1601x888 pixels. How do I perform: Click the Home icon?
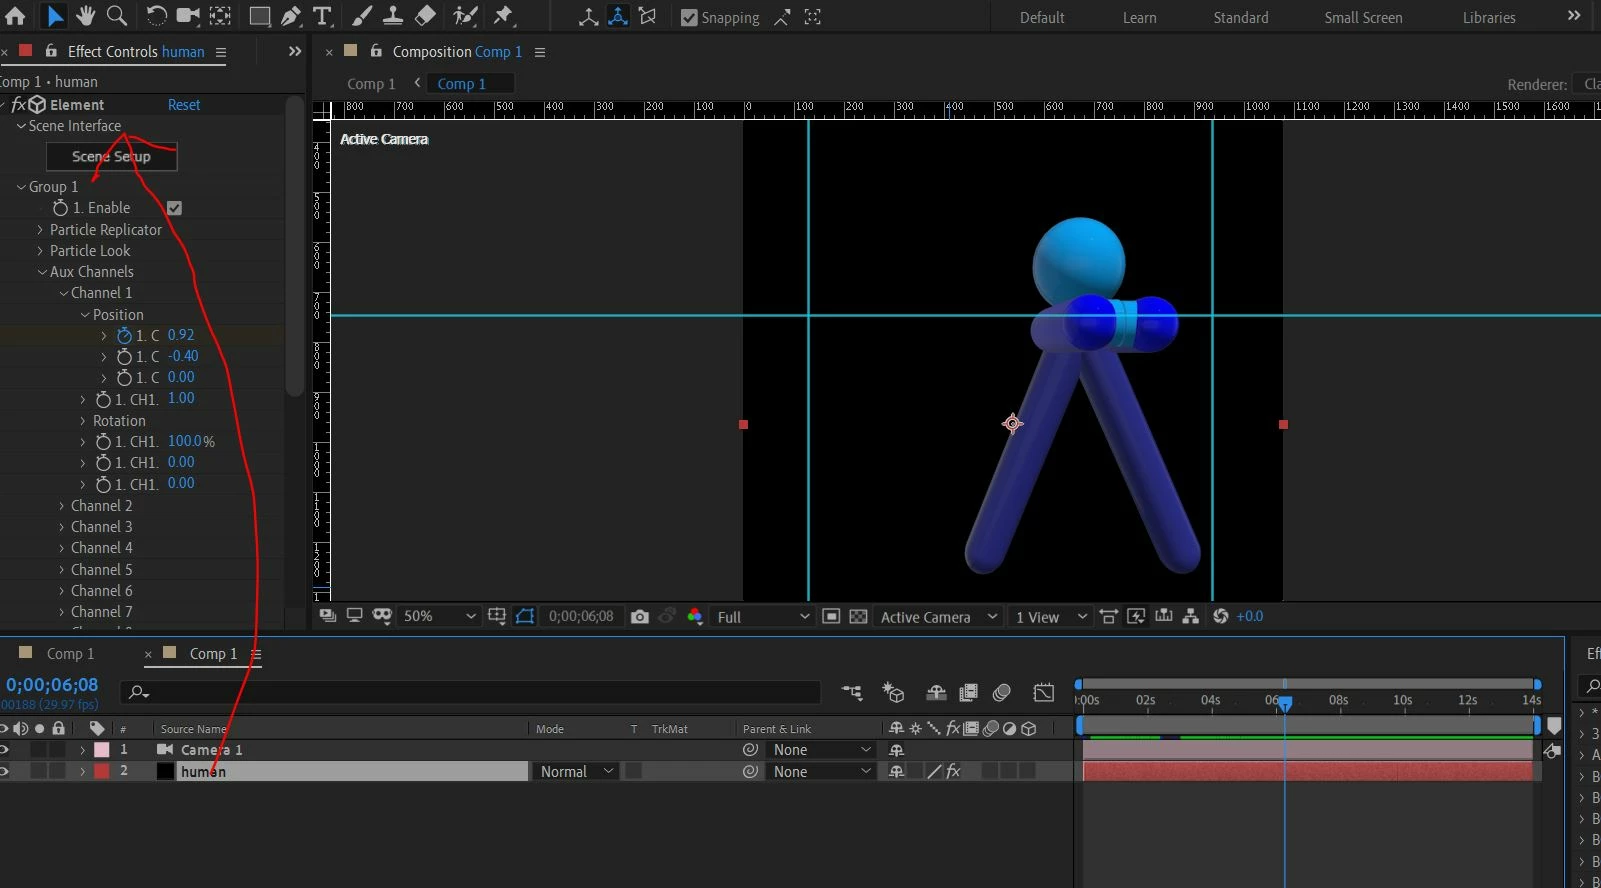point(15,15)
